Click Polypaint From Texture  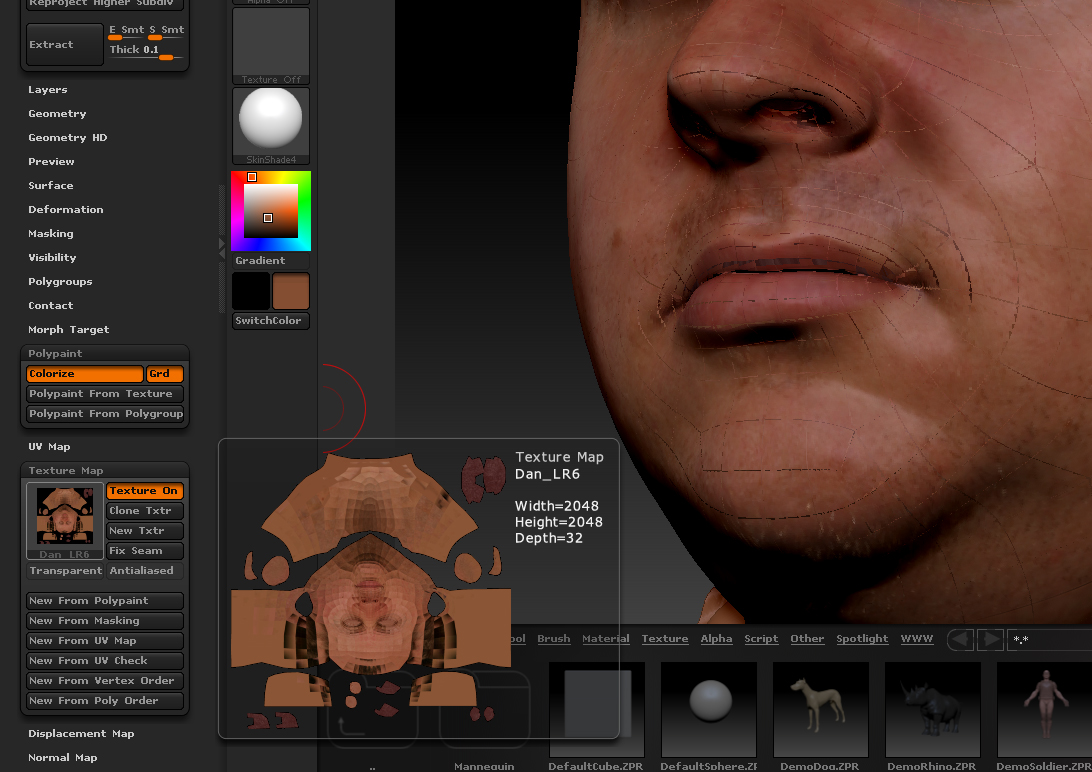pos(105,394)
